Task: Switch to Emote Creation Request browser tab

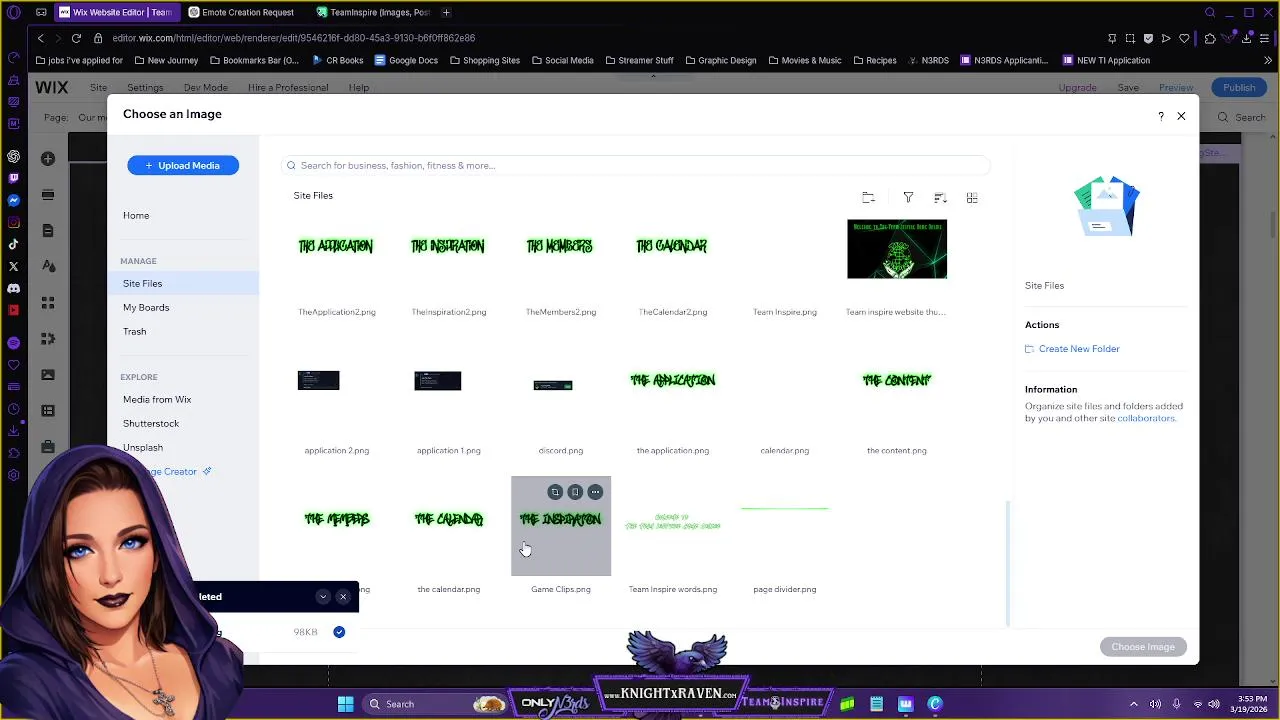Action: [241, 13]
